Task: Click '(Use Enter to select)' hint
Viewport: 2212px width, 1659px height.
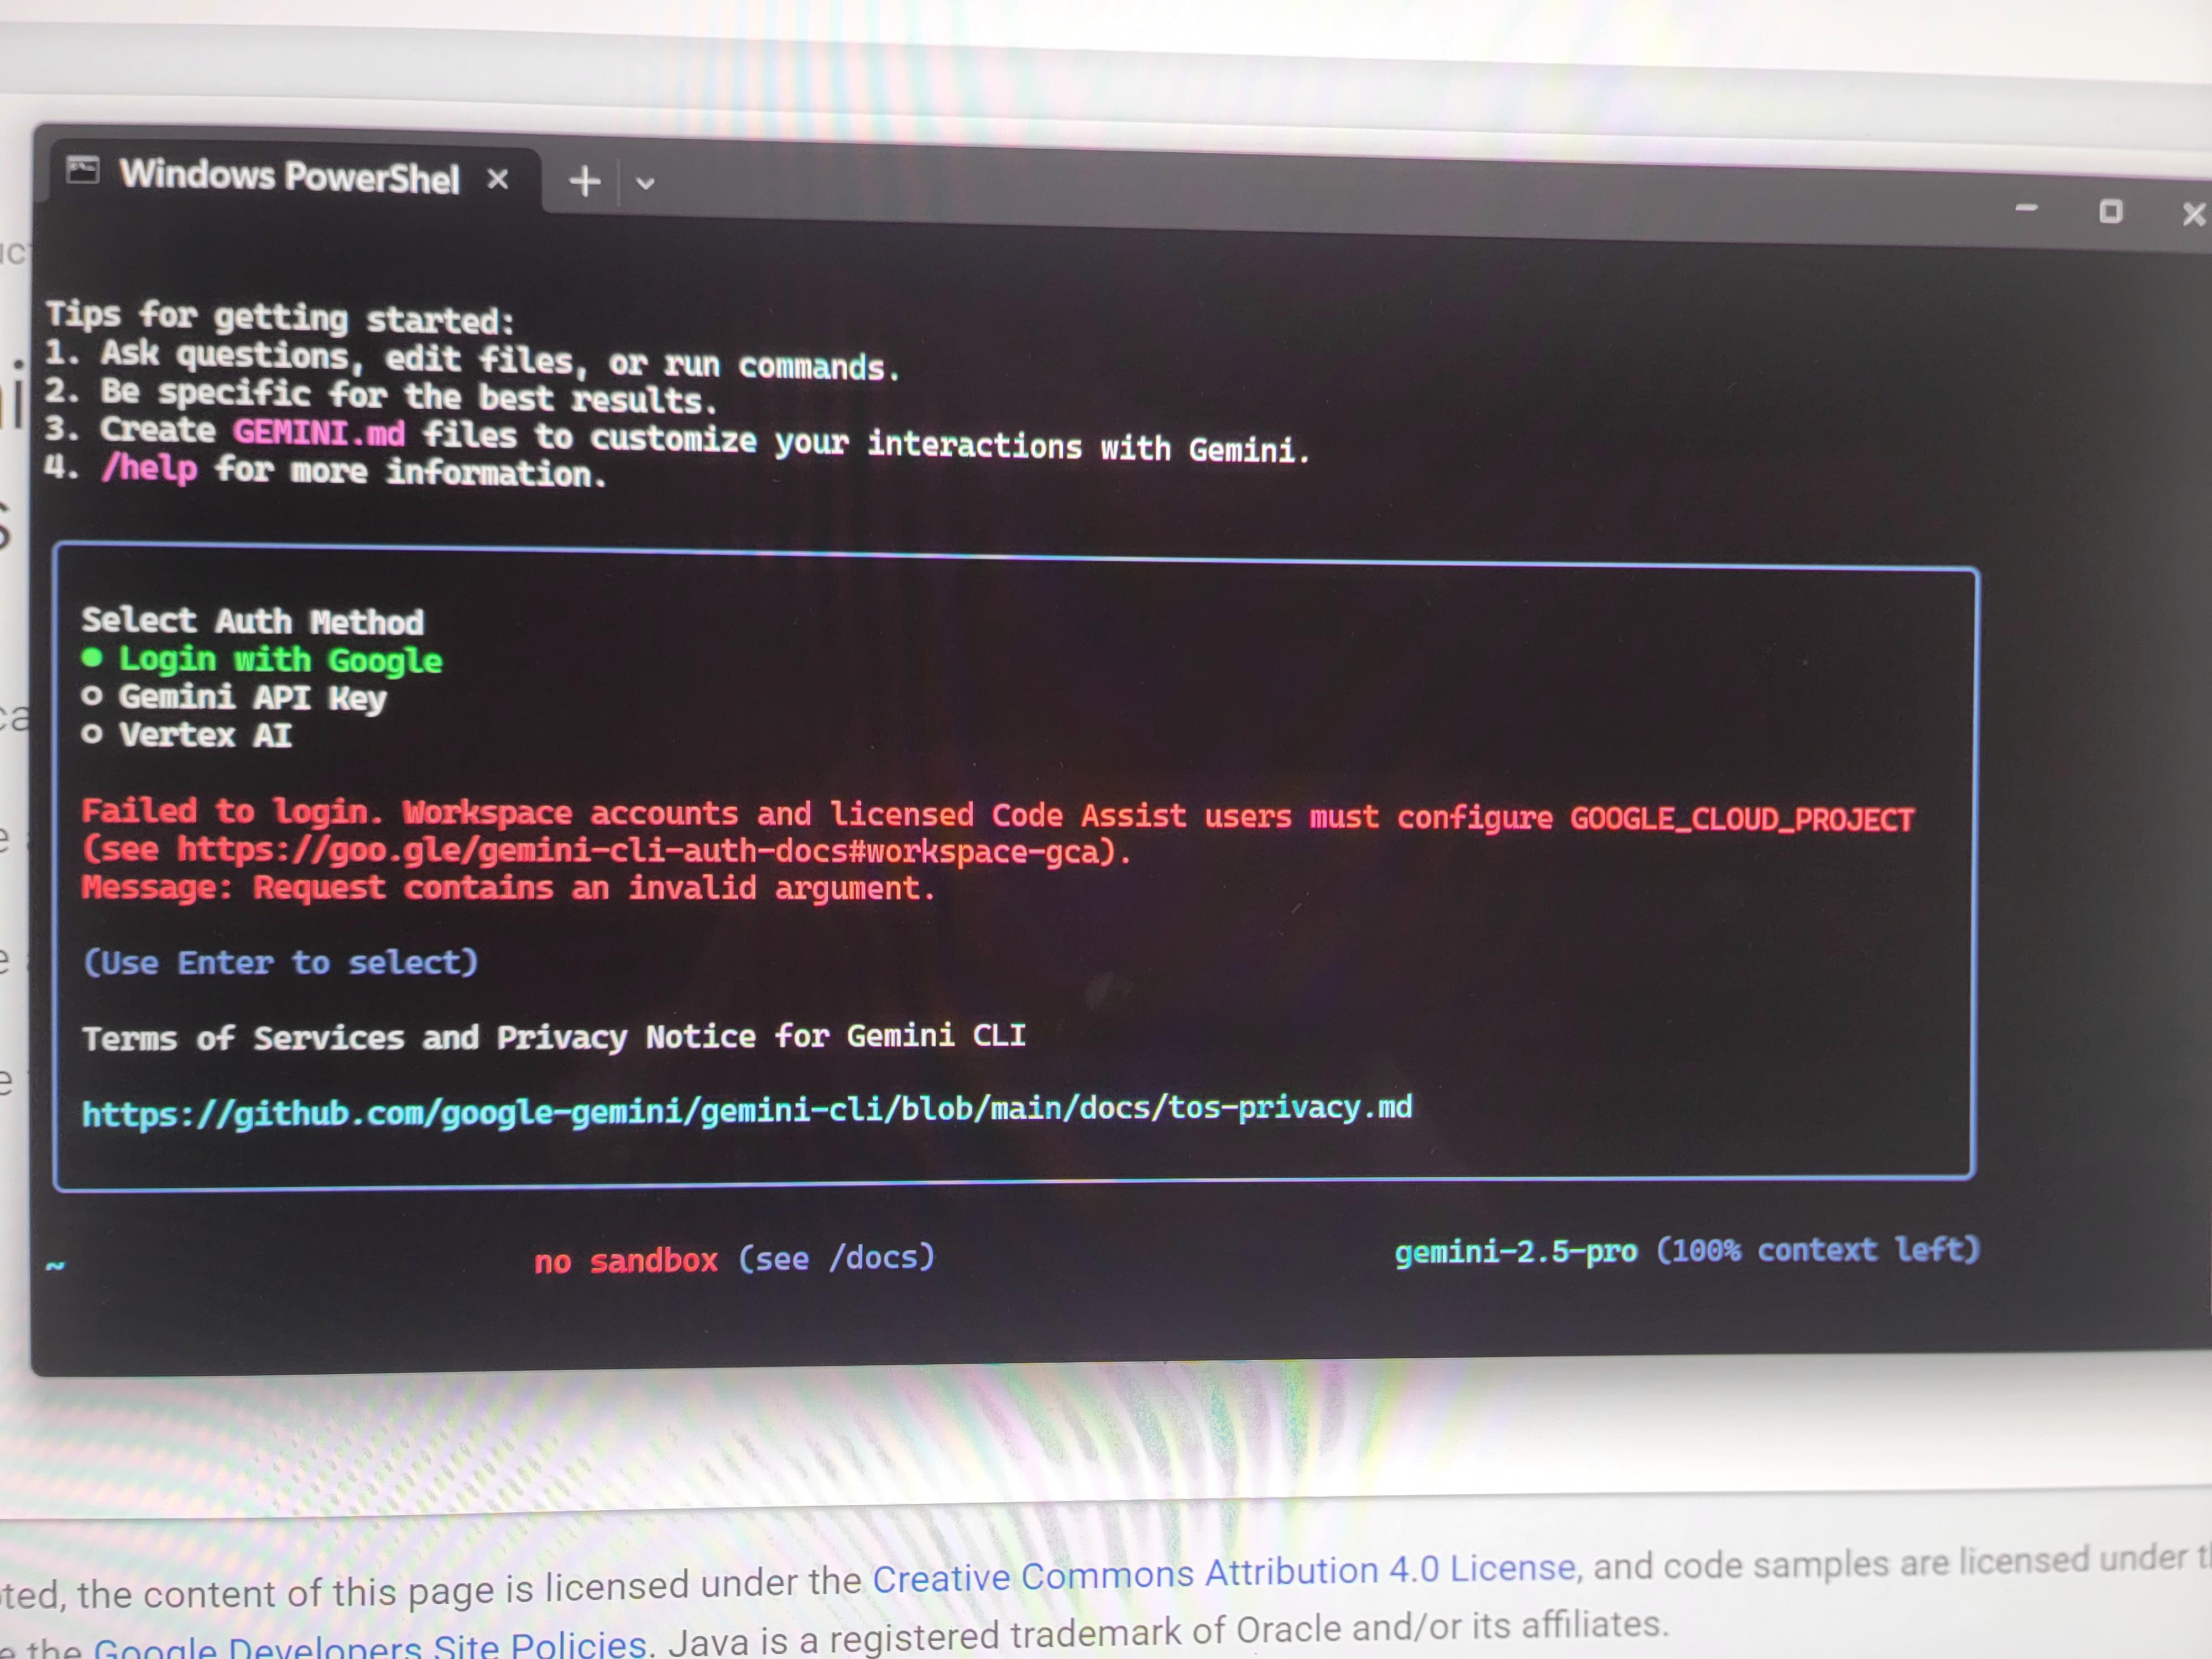Action: tap(281, 962)
